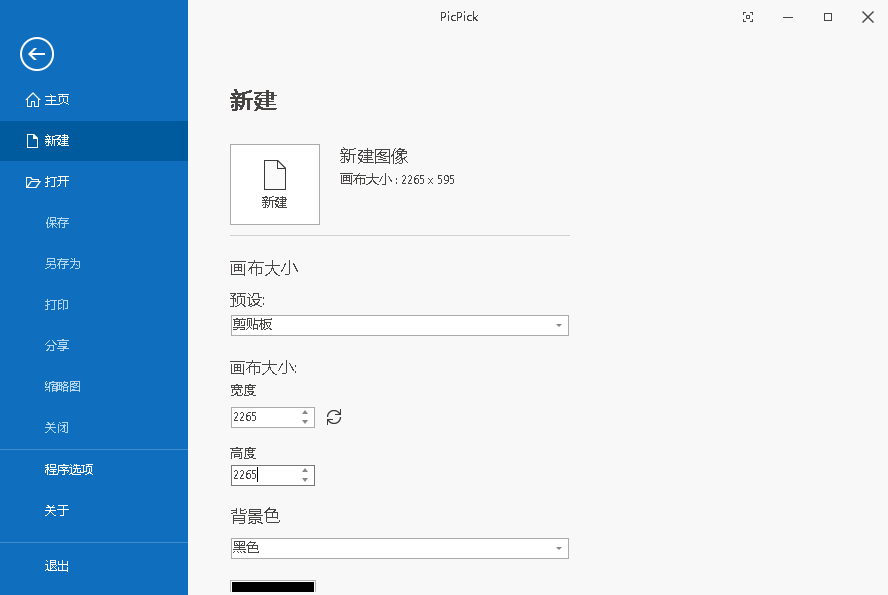888x595 pixels.
Task: Open the 保存 sidebar entry
Action: click(x=57, y=222)
